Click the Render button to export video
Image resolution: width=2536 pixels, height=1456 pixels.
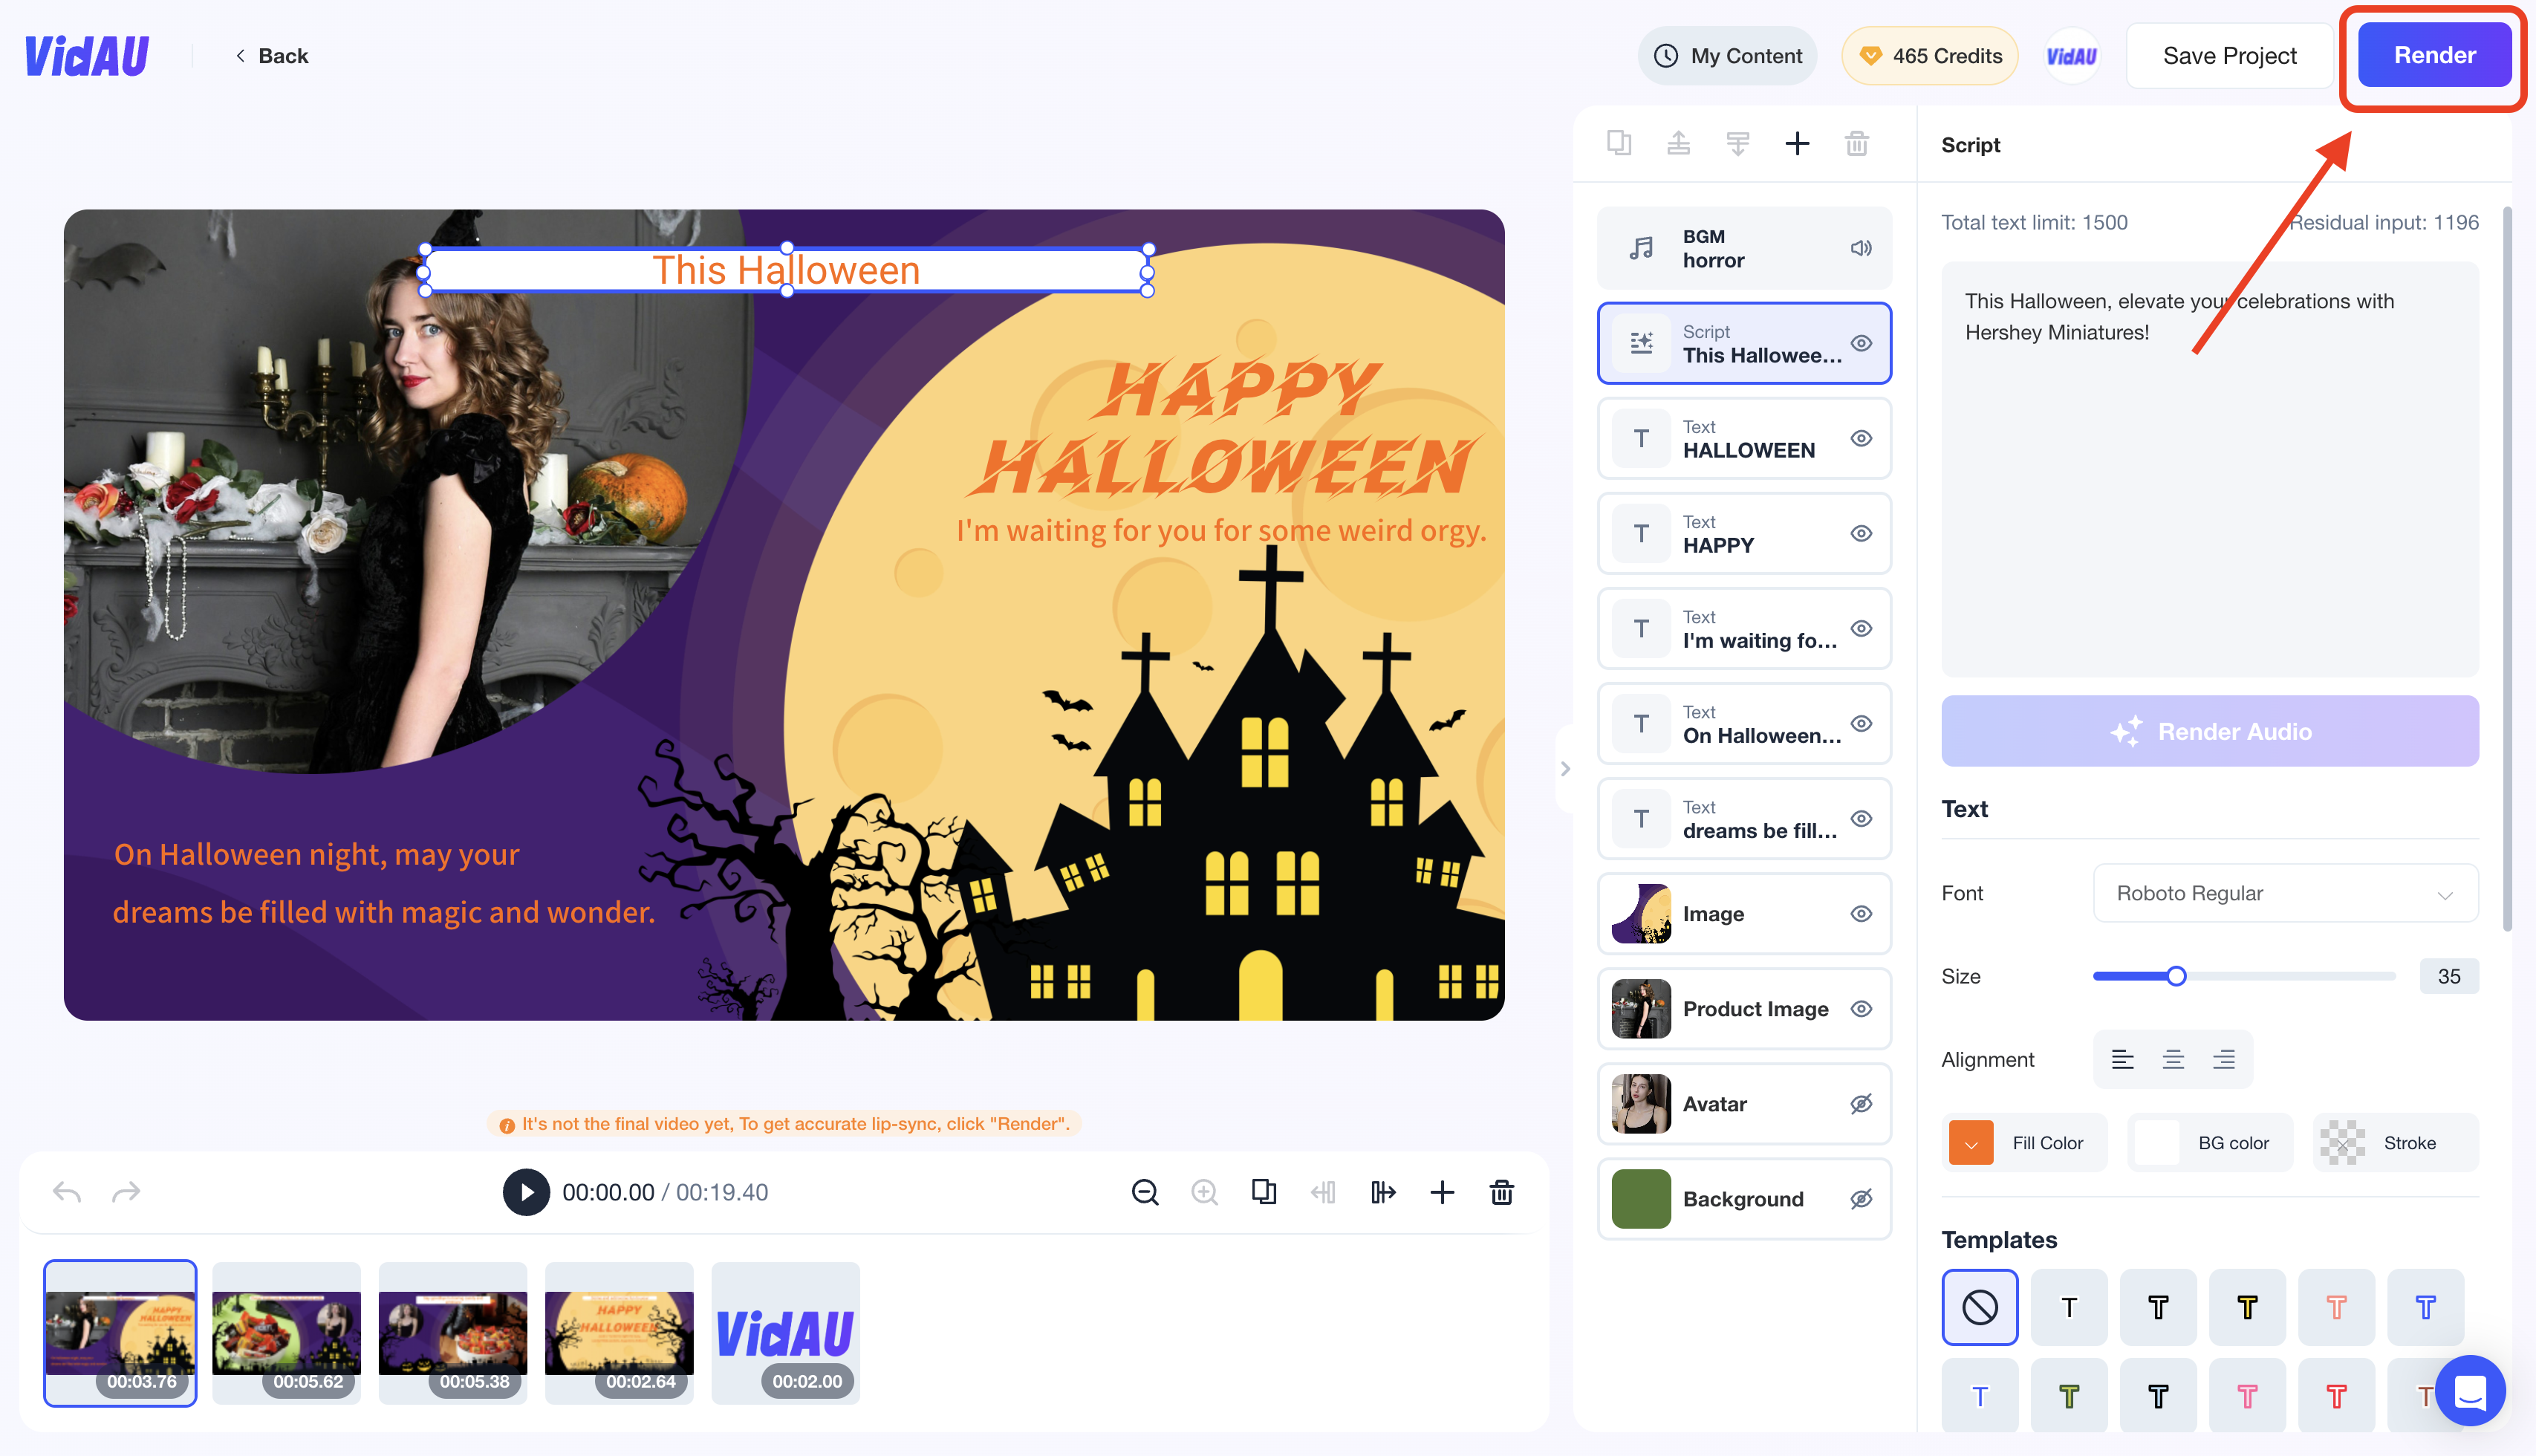pos(2433,54)
